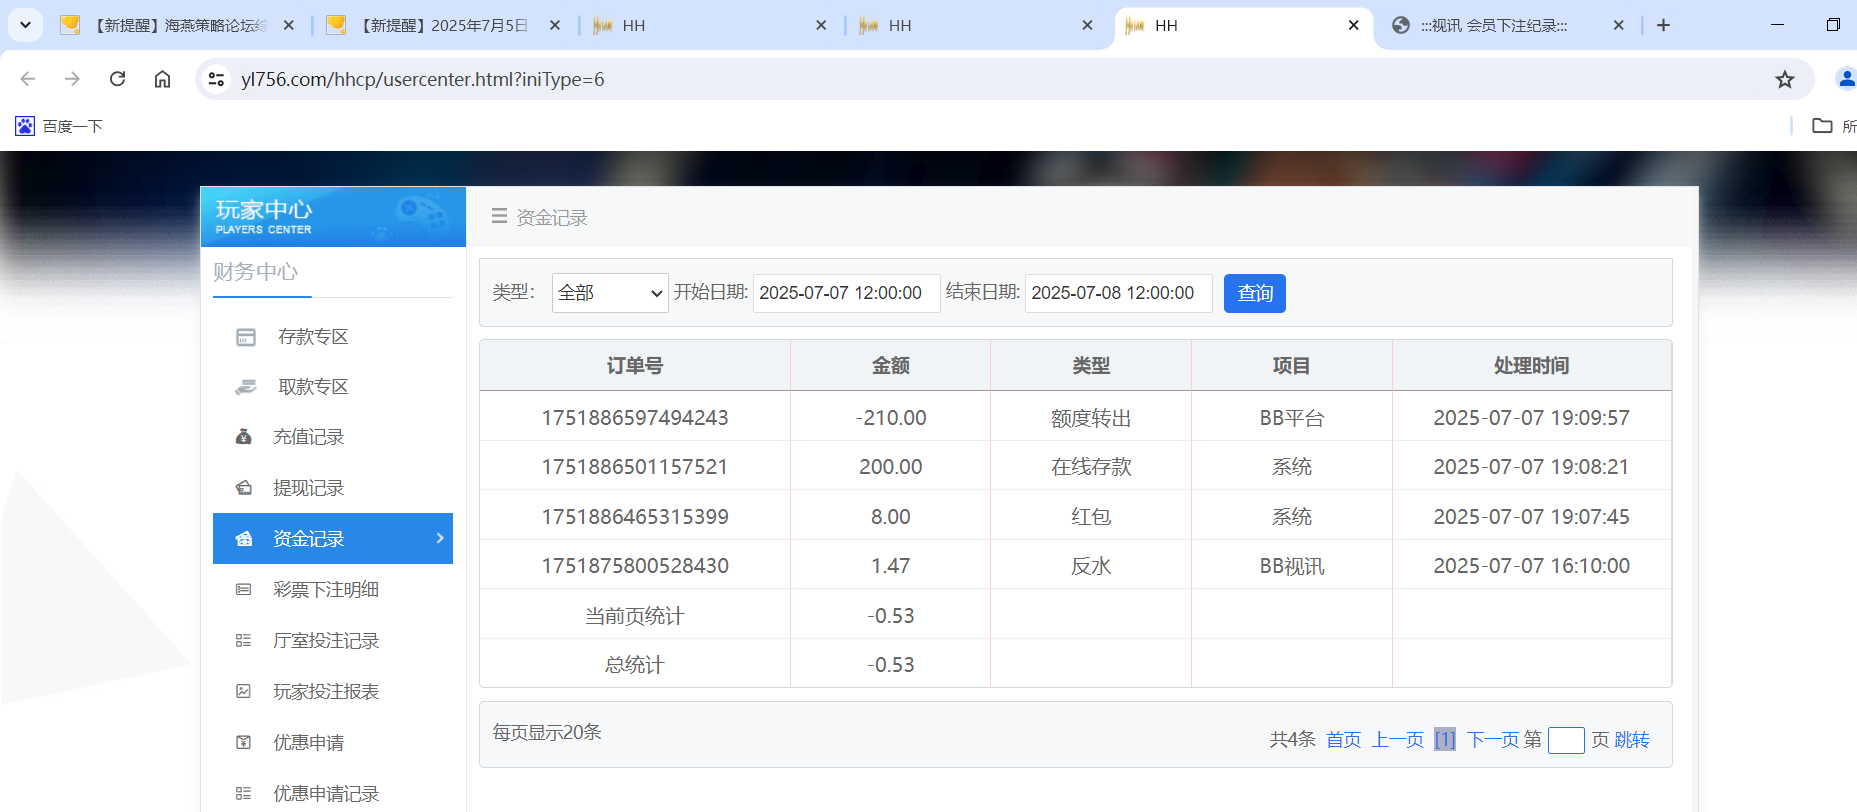Click the hamburger icon beside 资金记录
Viewport: 1857px width, 812px height.
click(x=499, y=217)
